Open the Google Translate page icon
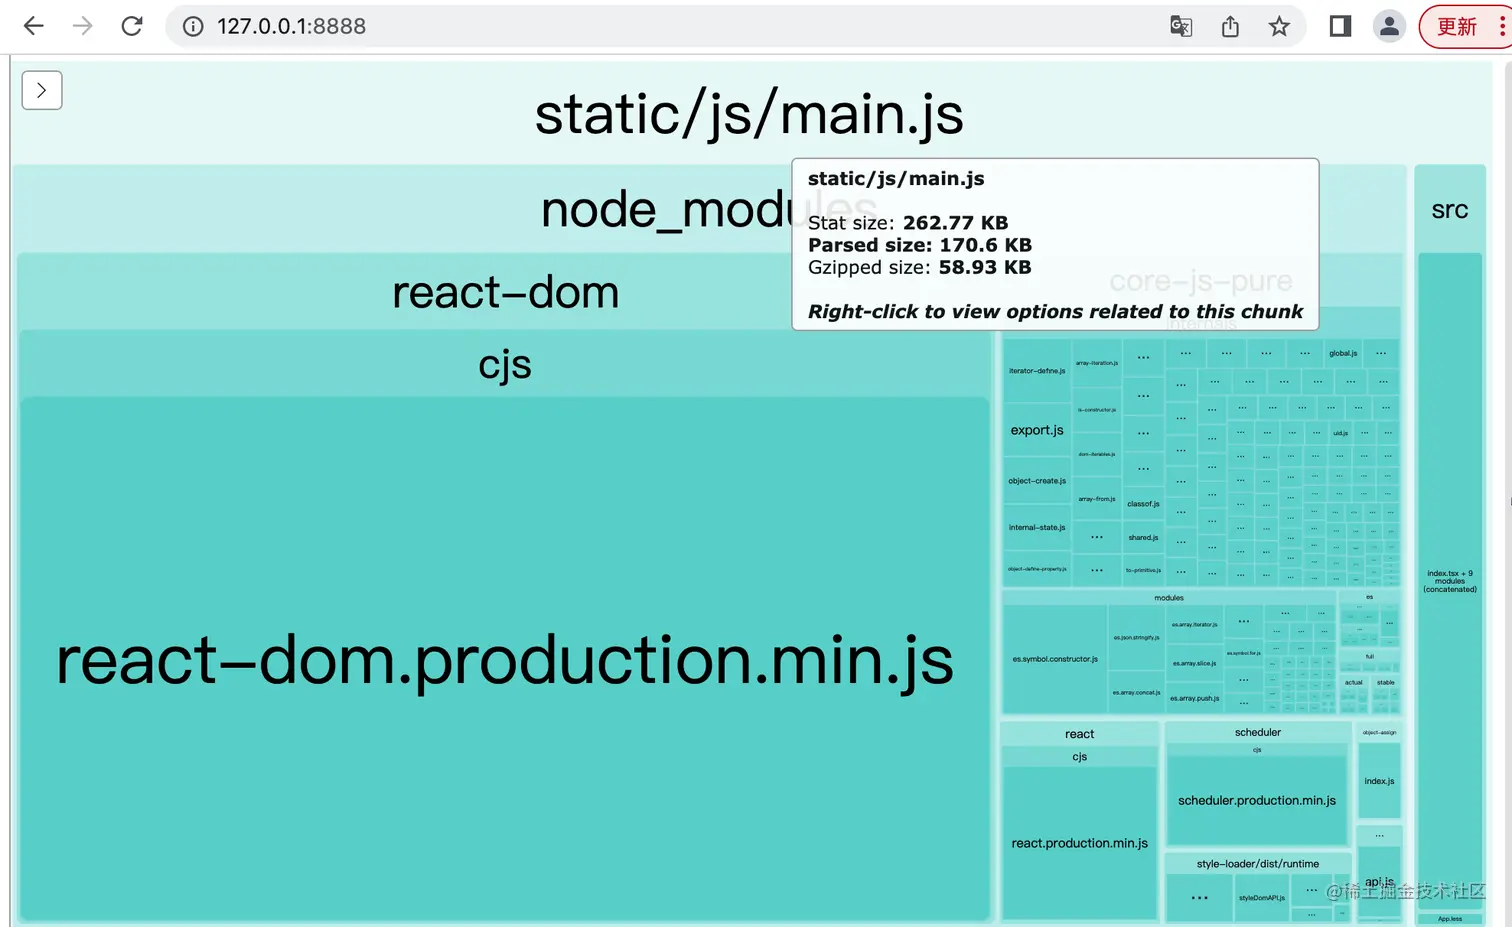Screen dimensions: 1512x927 tap(1181, 26)
